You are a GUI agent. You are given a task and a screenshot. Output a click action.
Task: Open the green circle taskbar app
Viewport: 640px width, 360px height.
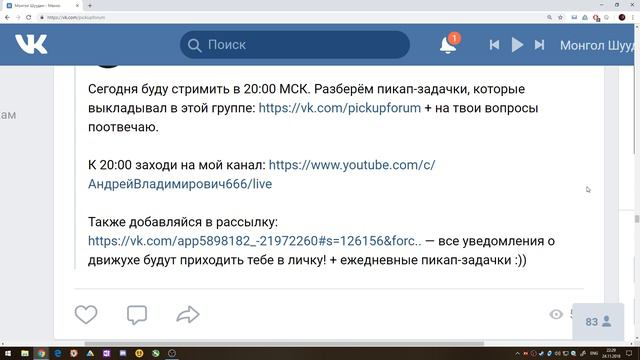tap(156, 353)
